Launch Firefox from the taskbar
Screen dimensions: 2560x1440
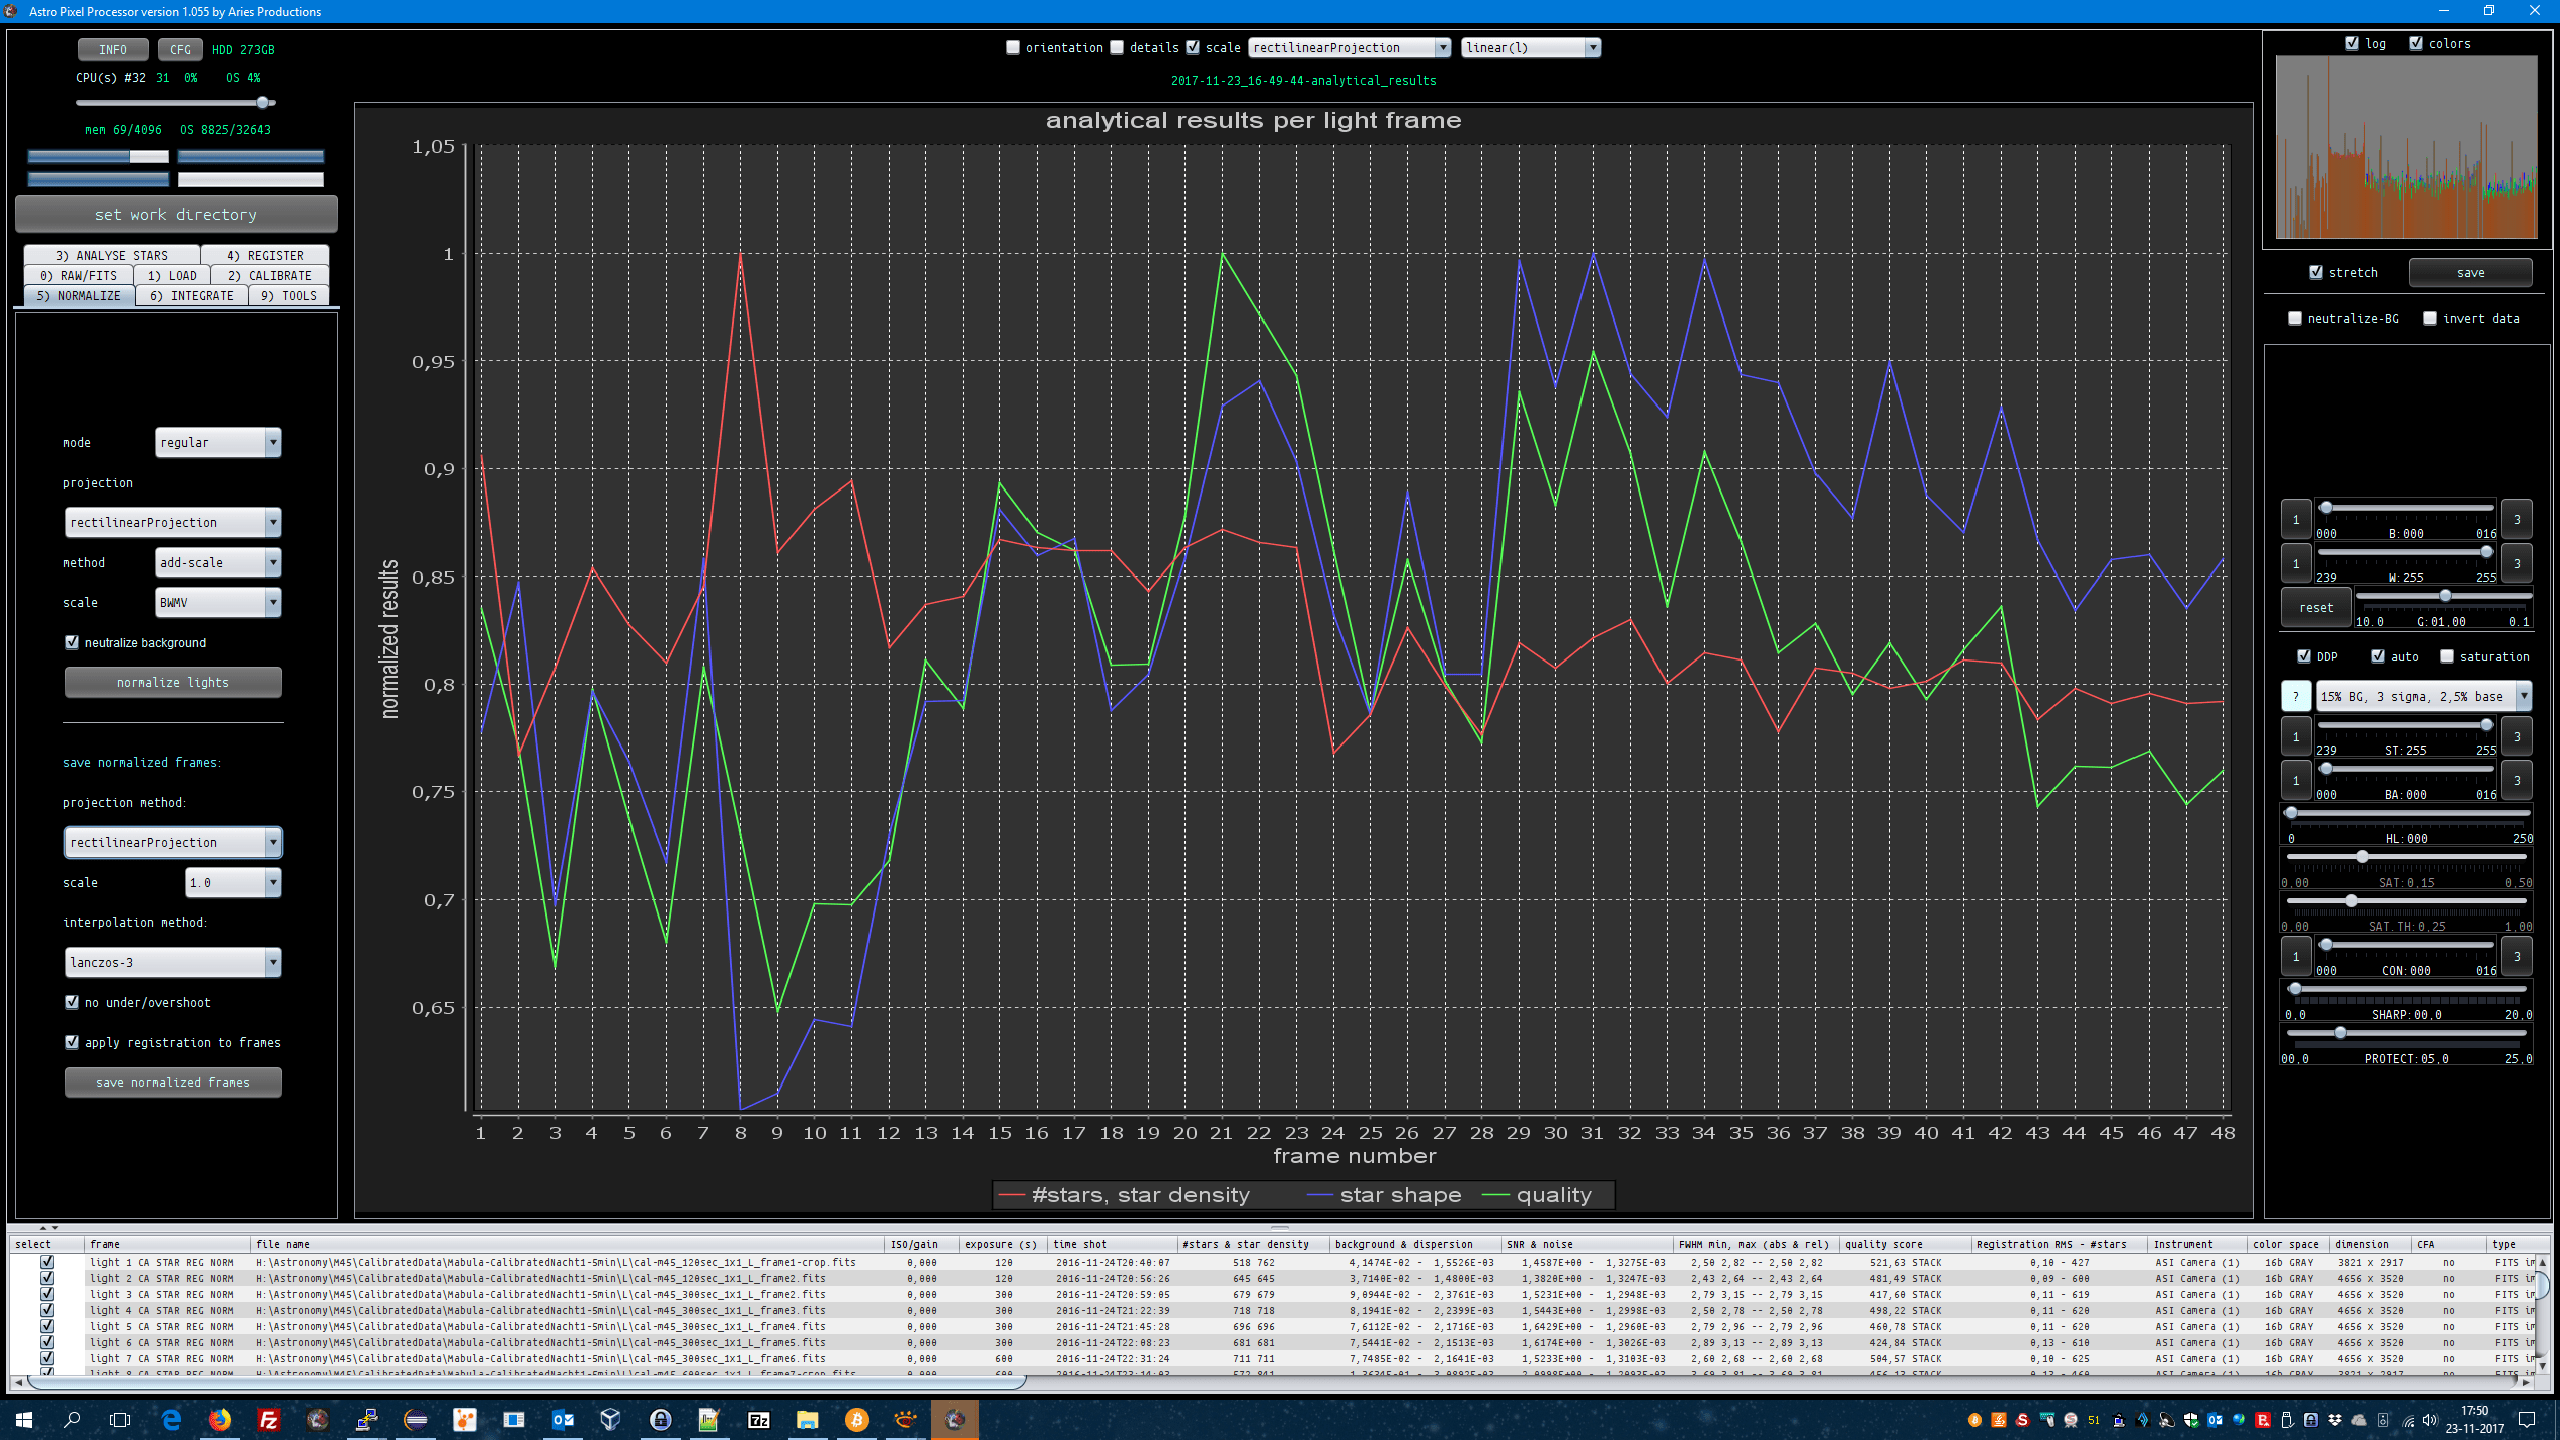click(219, 1419)
